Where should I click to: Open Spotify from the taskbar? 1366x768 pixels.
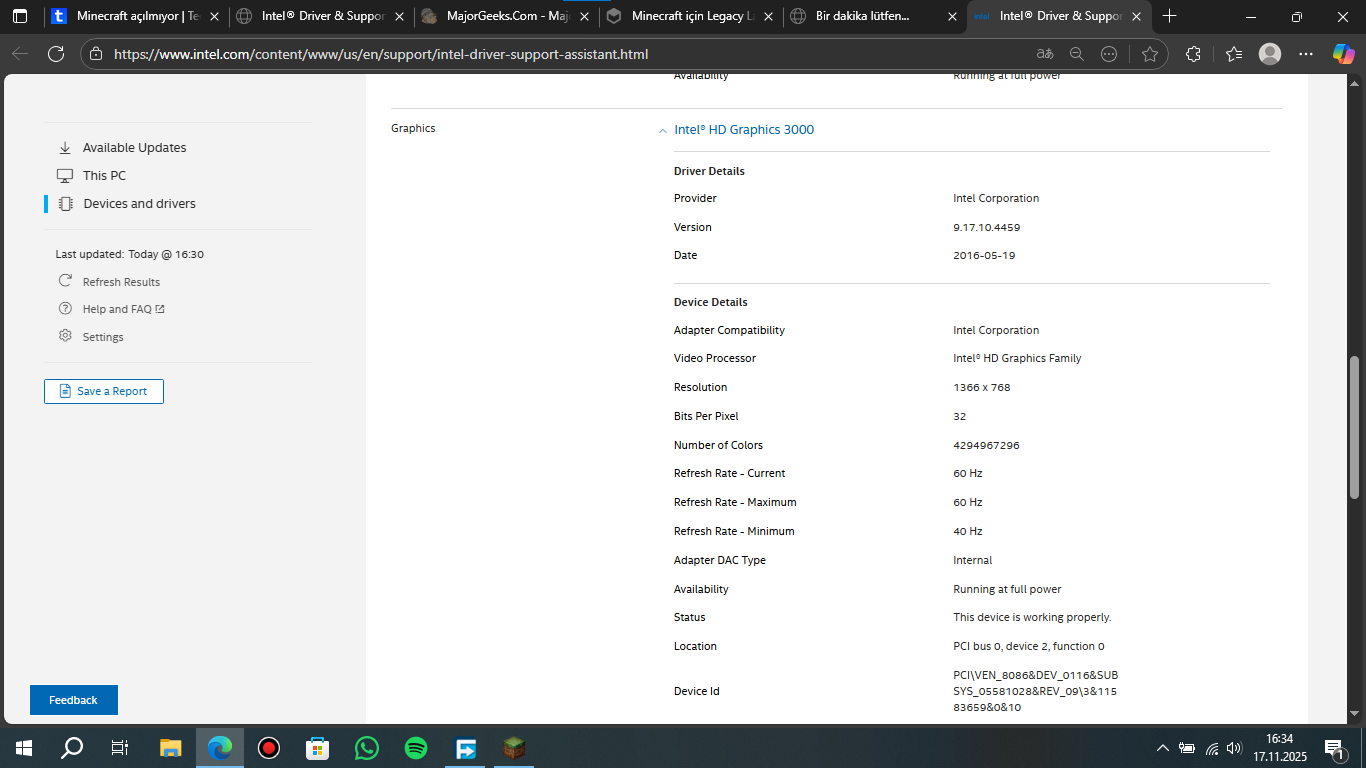416,748
